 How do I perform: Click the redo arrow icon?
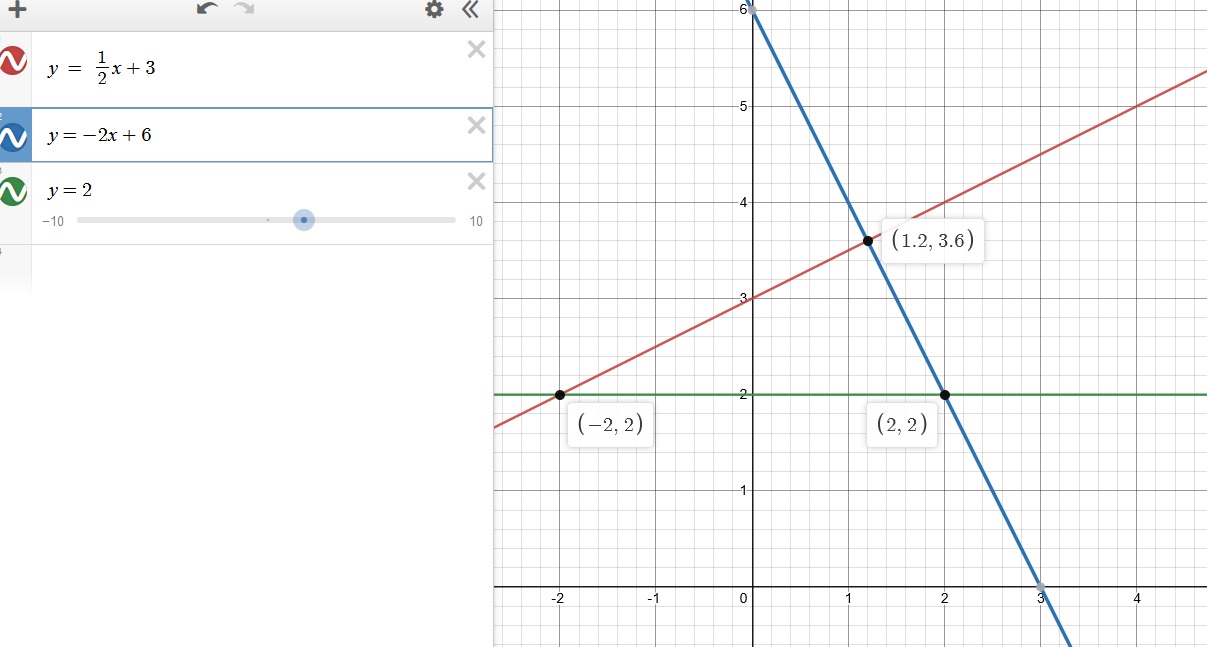243,9
